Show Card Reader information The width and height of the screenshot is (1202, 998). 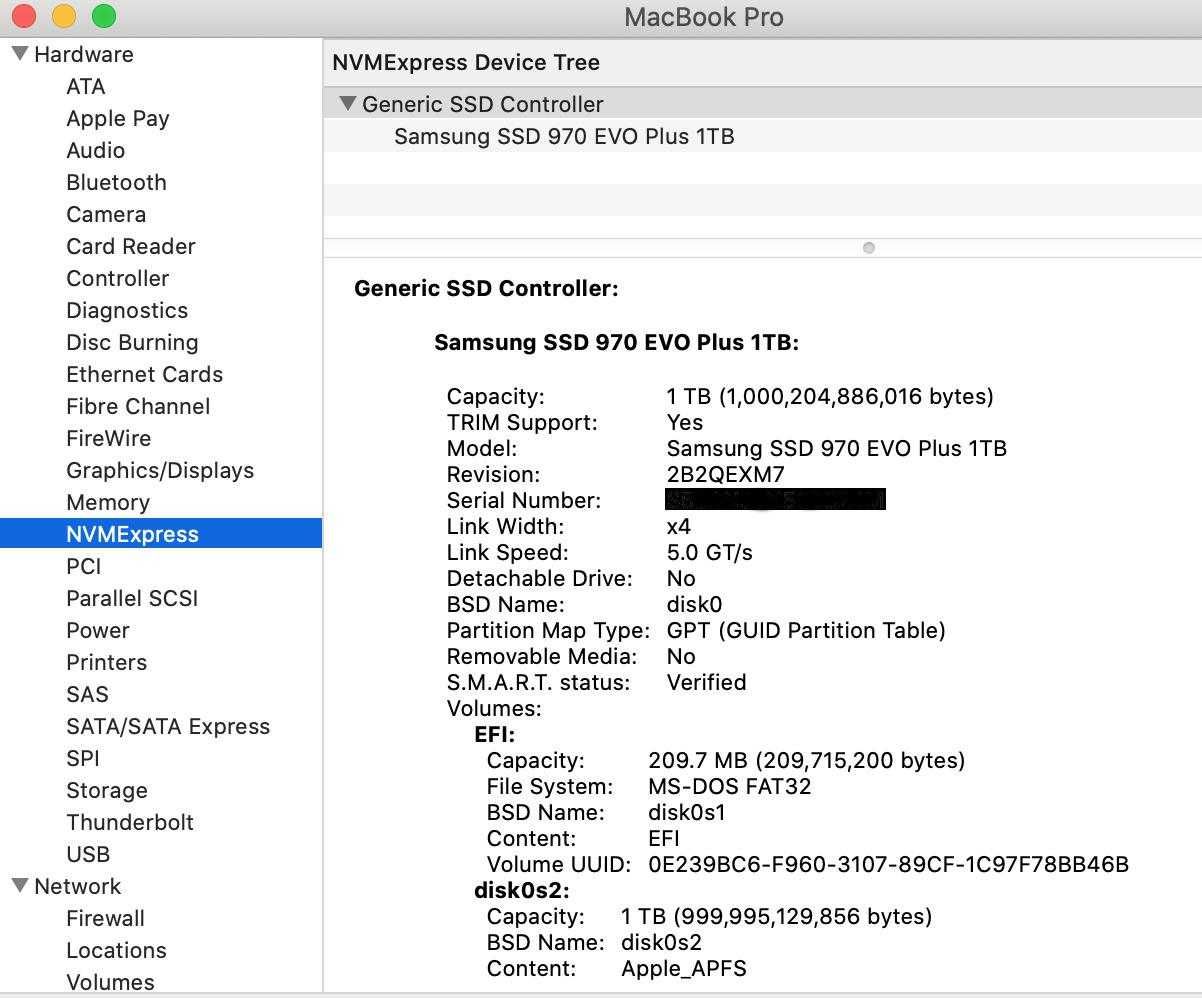click(131, 246)
